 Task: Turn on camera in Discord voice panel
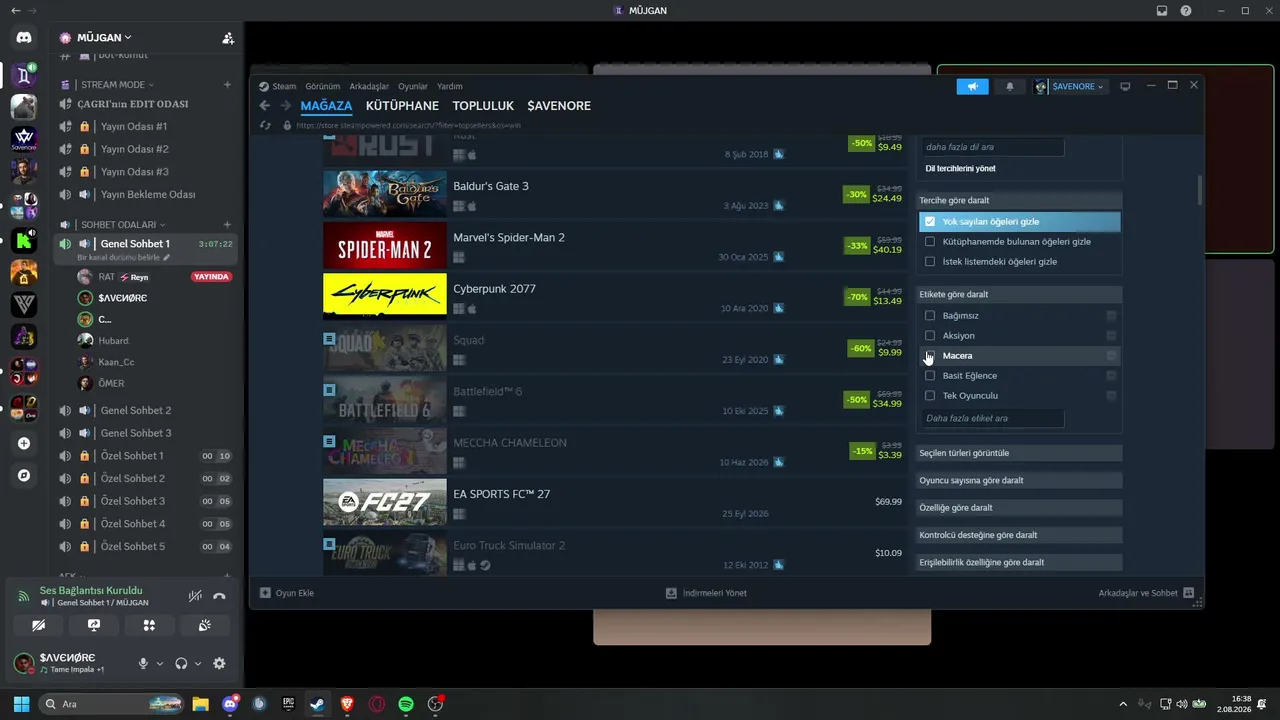pyautogui.click(x=38, y=625)
